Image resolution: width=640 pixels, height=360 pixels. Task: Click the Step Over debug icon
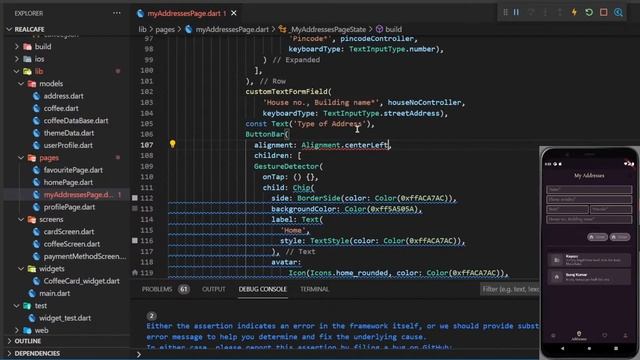pos(531,13)
